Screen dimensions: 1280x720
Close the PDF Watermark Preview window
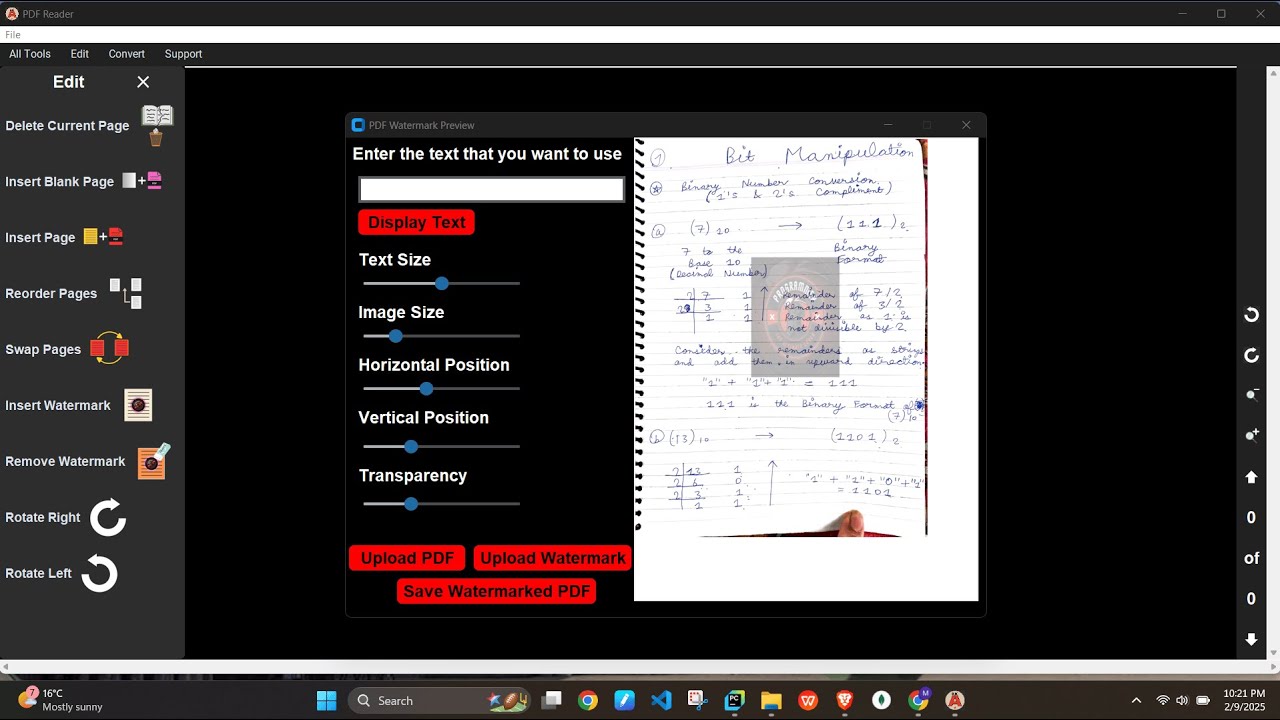coord(966,125)
